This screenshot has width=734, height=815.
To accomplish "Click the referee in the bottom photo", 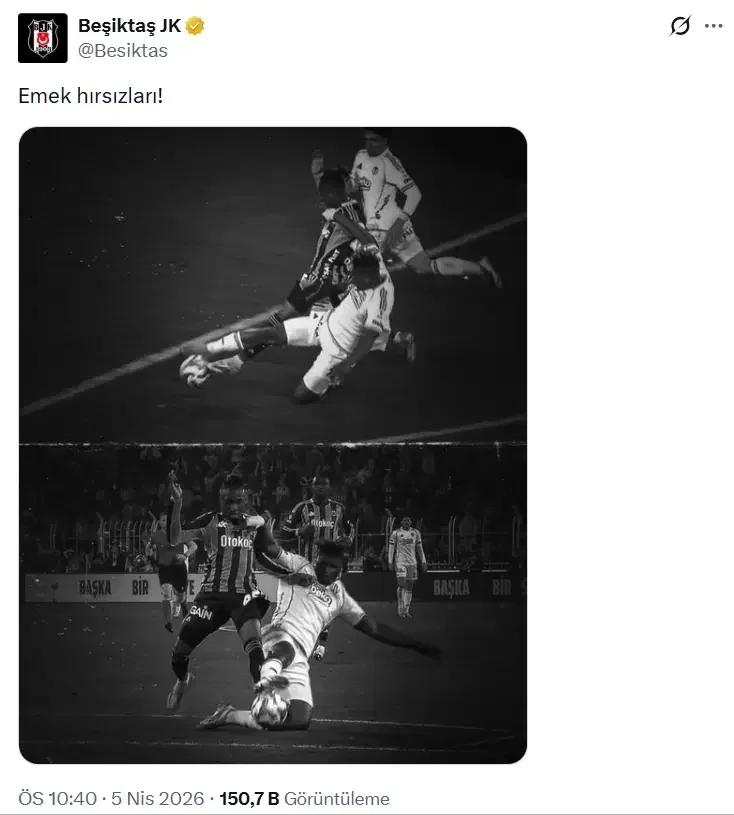I will tap(173, 567).
